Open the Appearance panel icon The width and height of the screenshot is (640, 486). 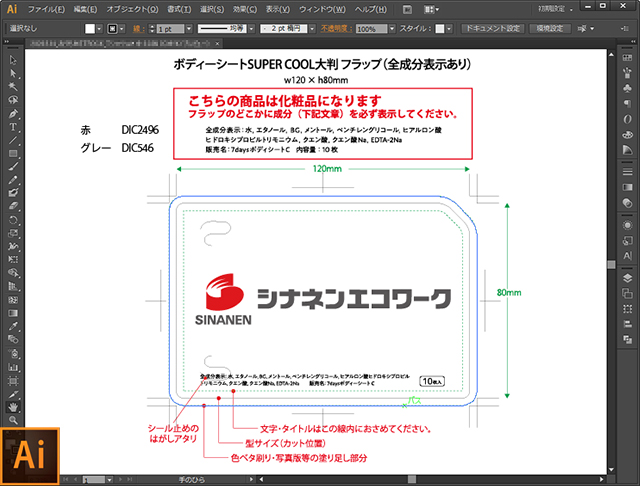click(x=627, y=225)
